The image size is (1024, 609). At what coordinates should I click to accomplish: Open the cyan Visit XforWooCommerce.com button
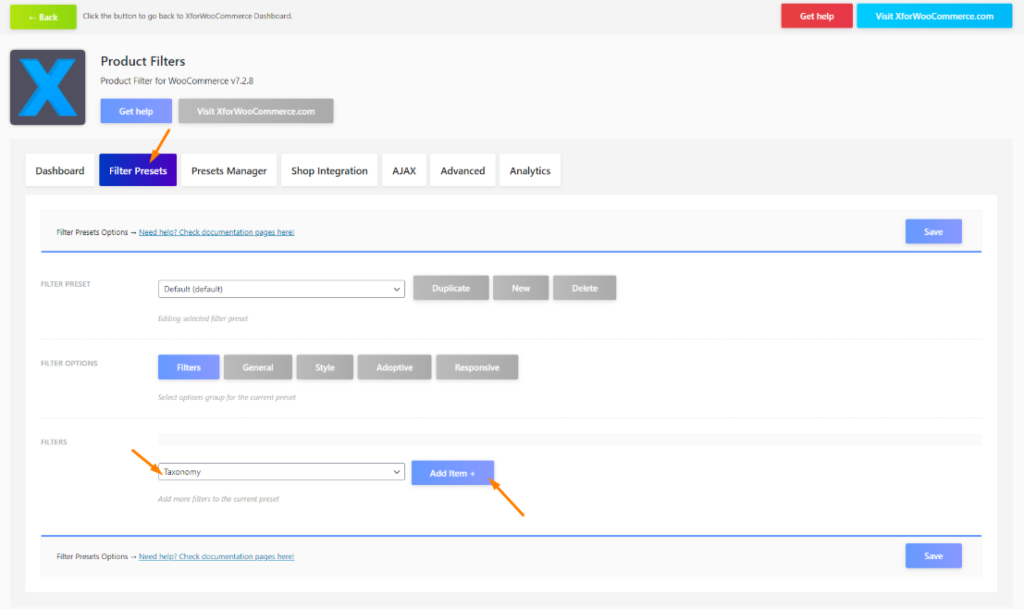pos(934,16)
